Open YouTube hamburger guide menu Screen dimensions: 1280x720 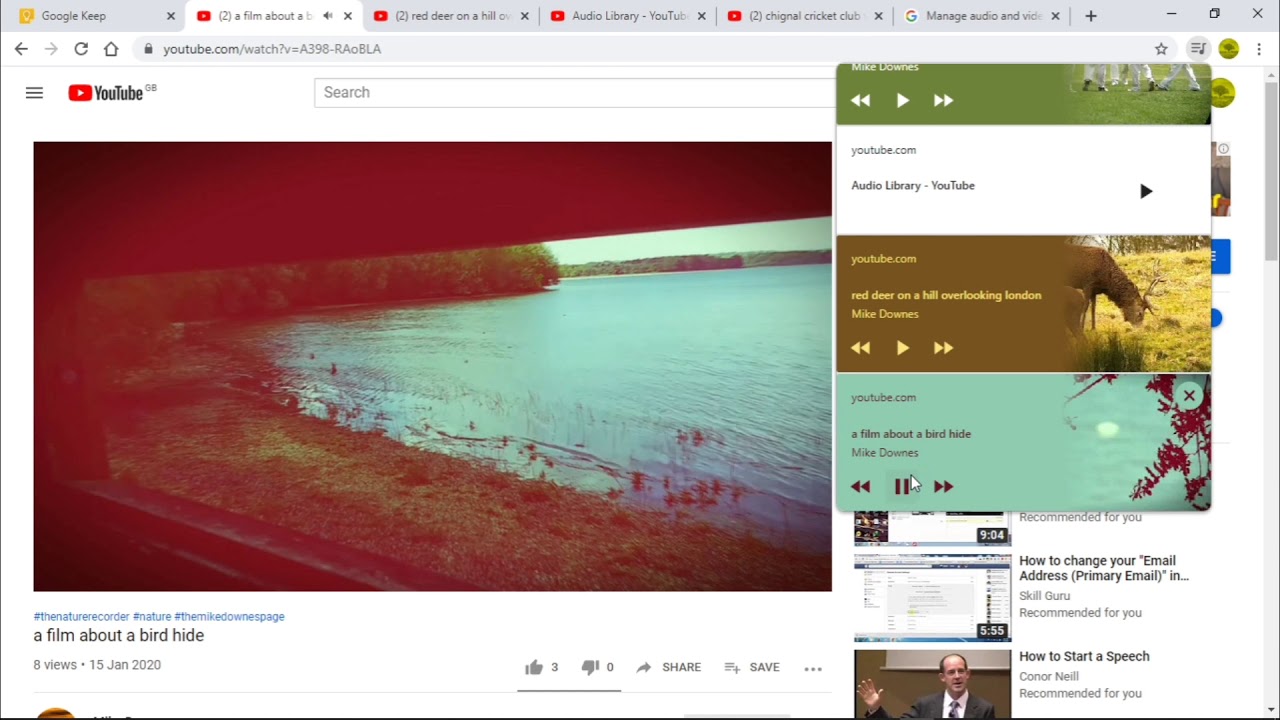click(x=34, y=93)
